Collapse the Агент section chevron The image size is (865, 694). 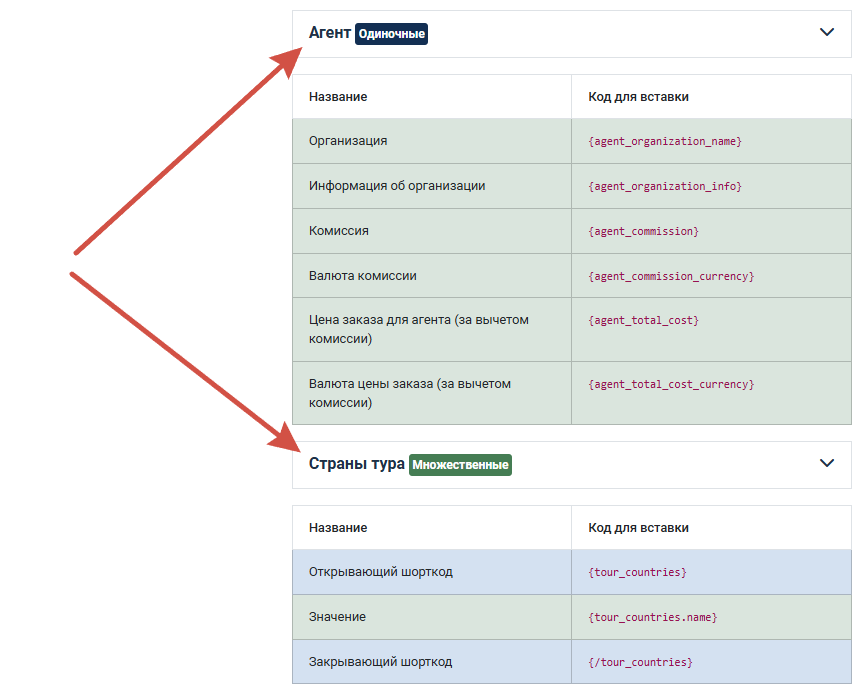click(826, 32)
